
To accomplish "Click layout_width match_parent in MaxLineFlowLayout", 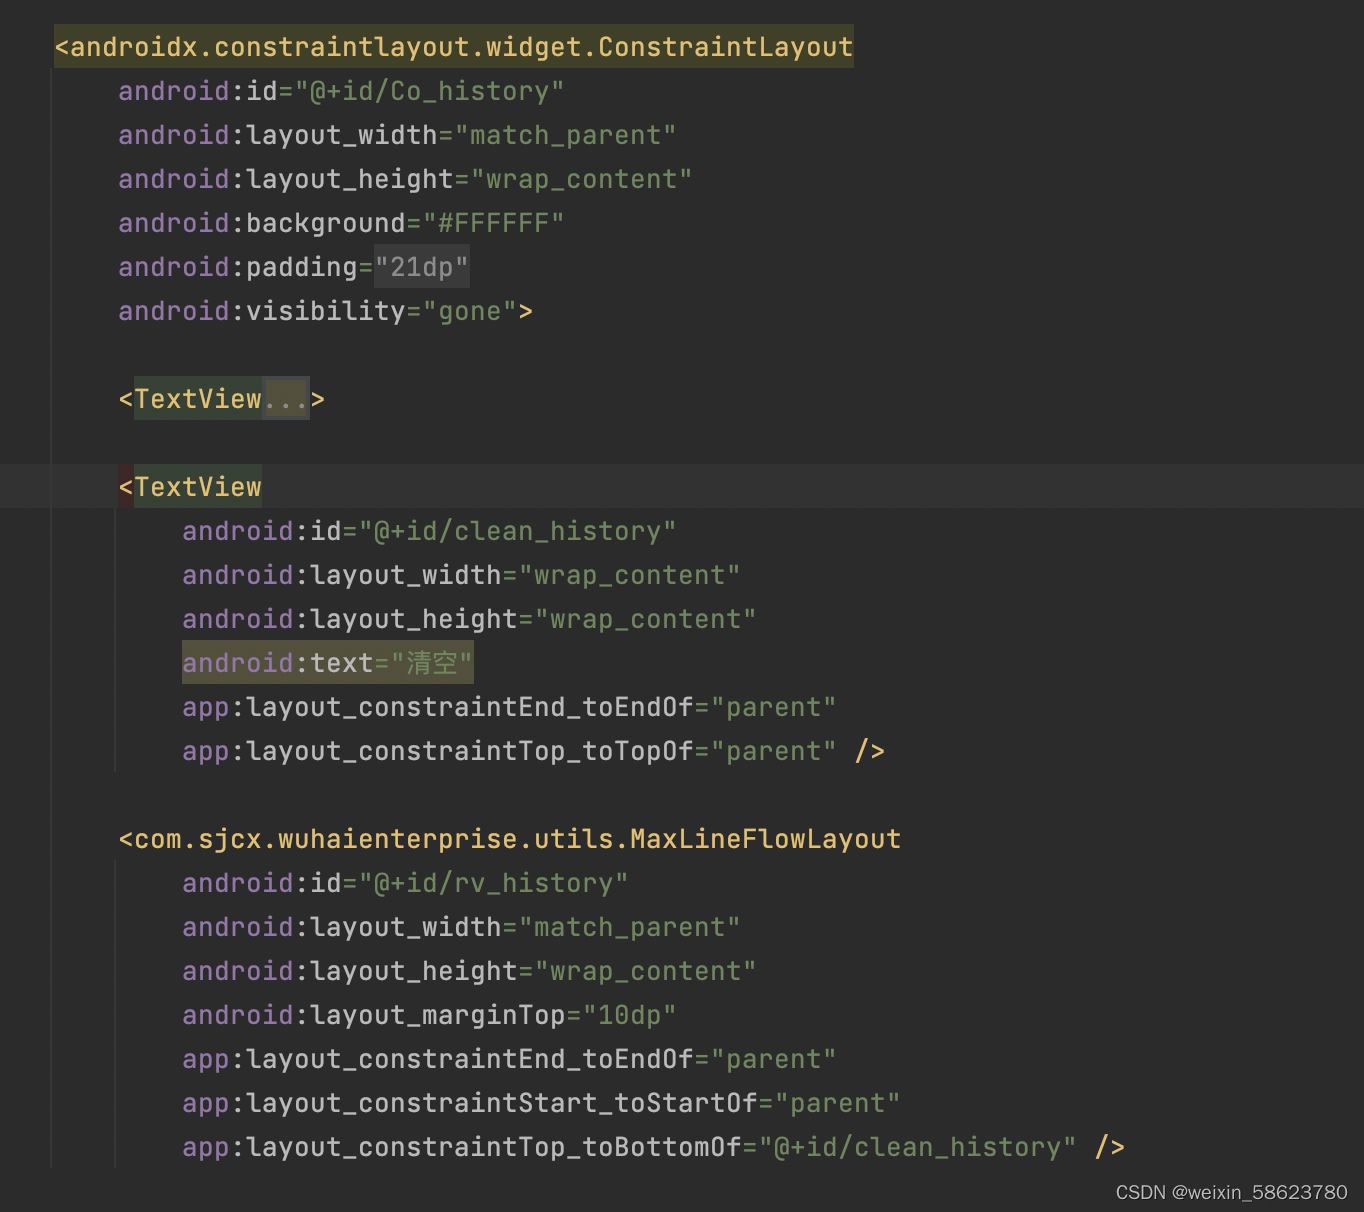I will point(461,927).
